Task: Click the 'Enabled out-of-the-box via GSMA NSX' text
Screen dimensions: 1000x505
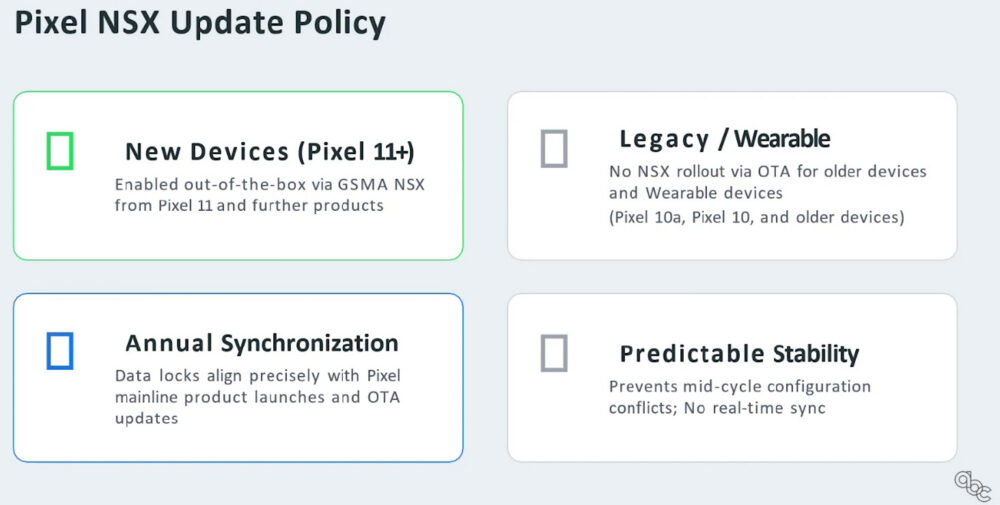Action: coord(270,185)
